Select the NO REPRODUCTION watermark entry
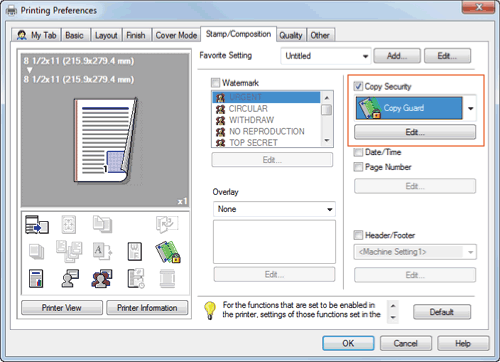 (x=266, y=131)
